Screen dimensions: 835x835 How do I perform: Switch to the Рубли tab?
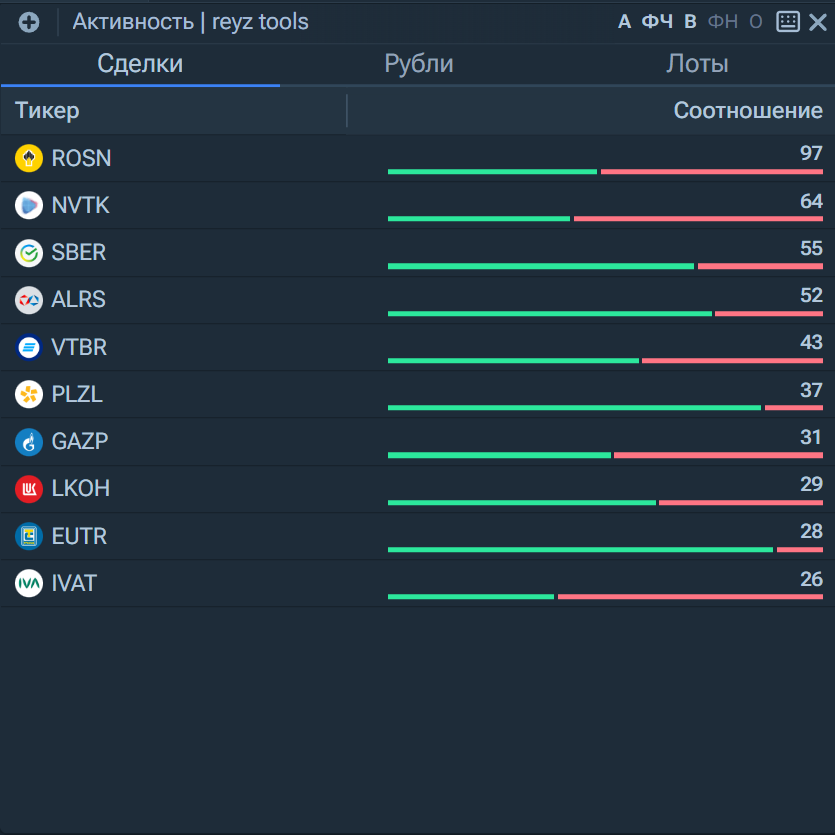[x=419, y=64]
